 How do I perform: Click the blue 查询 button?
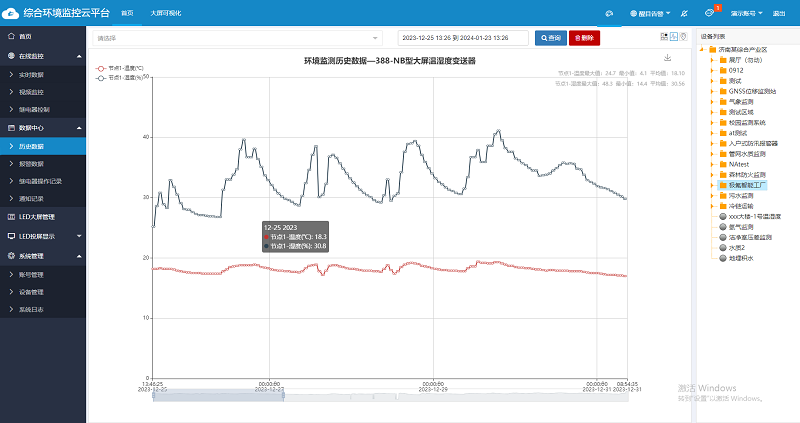pos(551,37)
